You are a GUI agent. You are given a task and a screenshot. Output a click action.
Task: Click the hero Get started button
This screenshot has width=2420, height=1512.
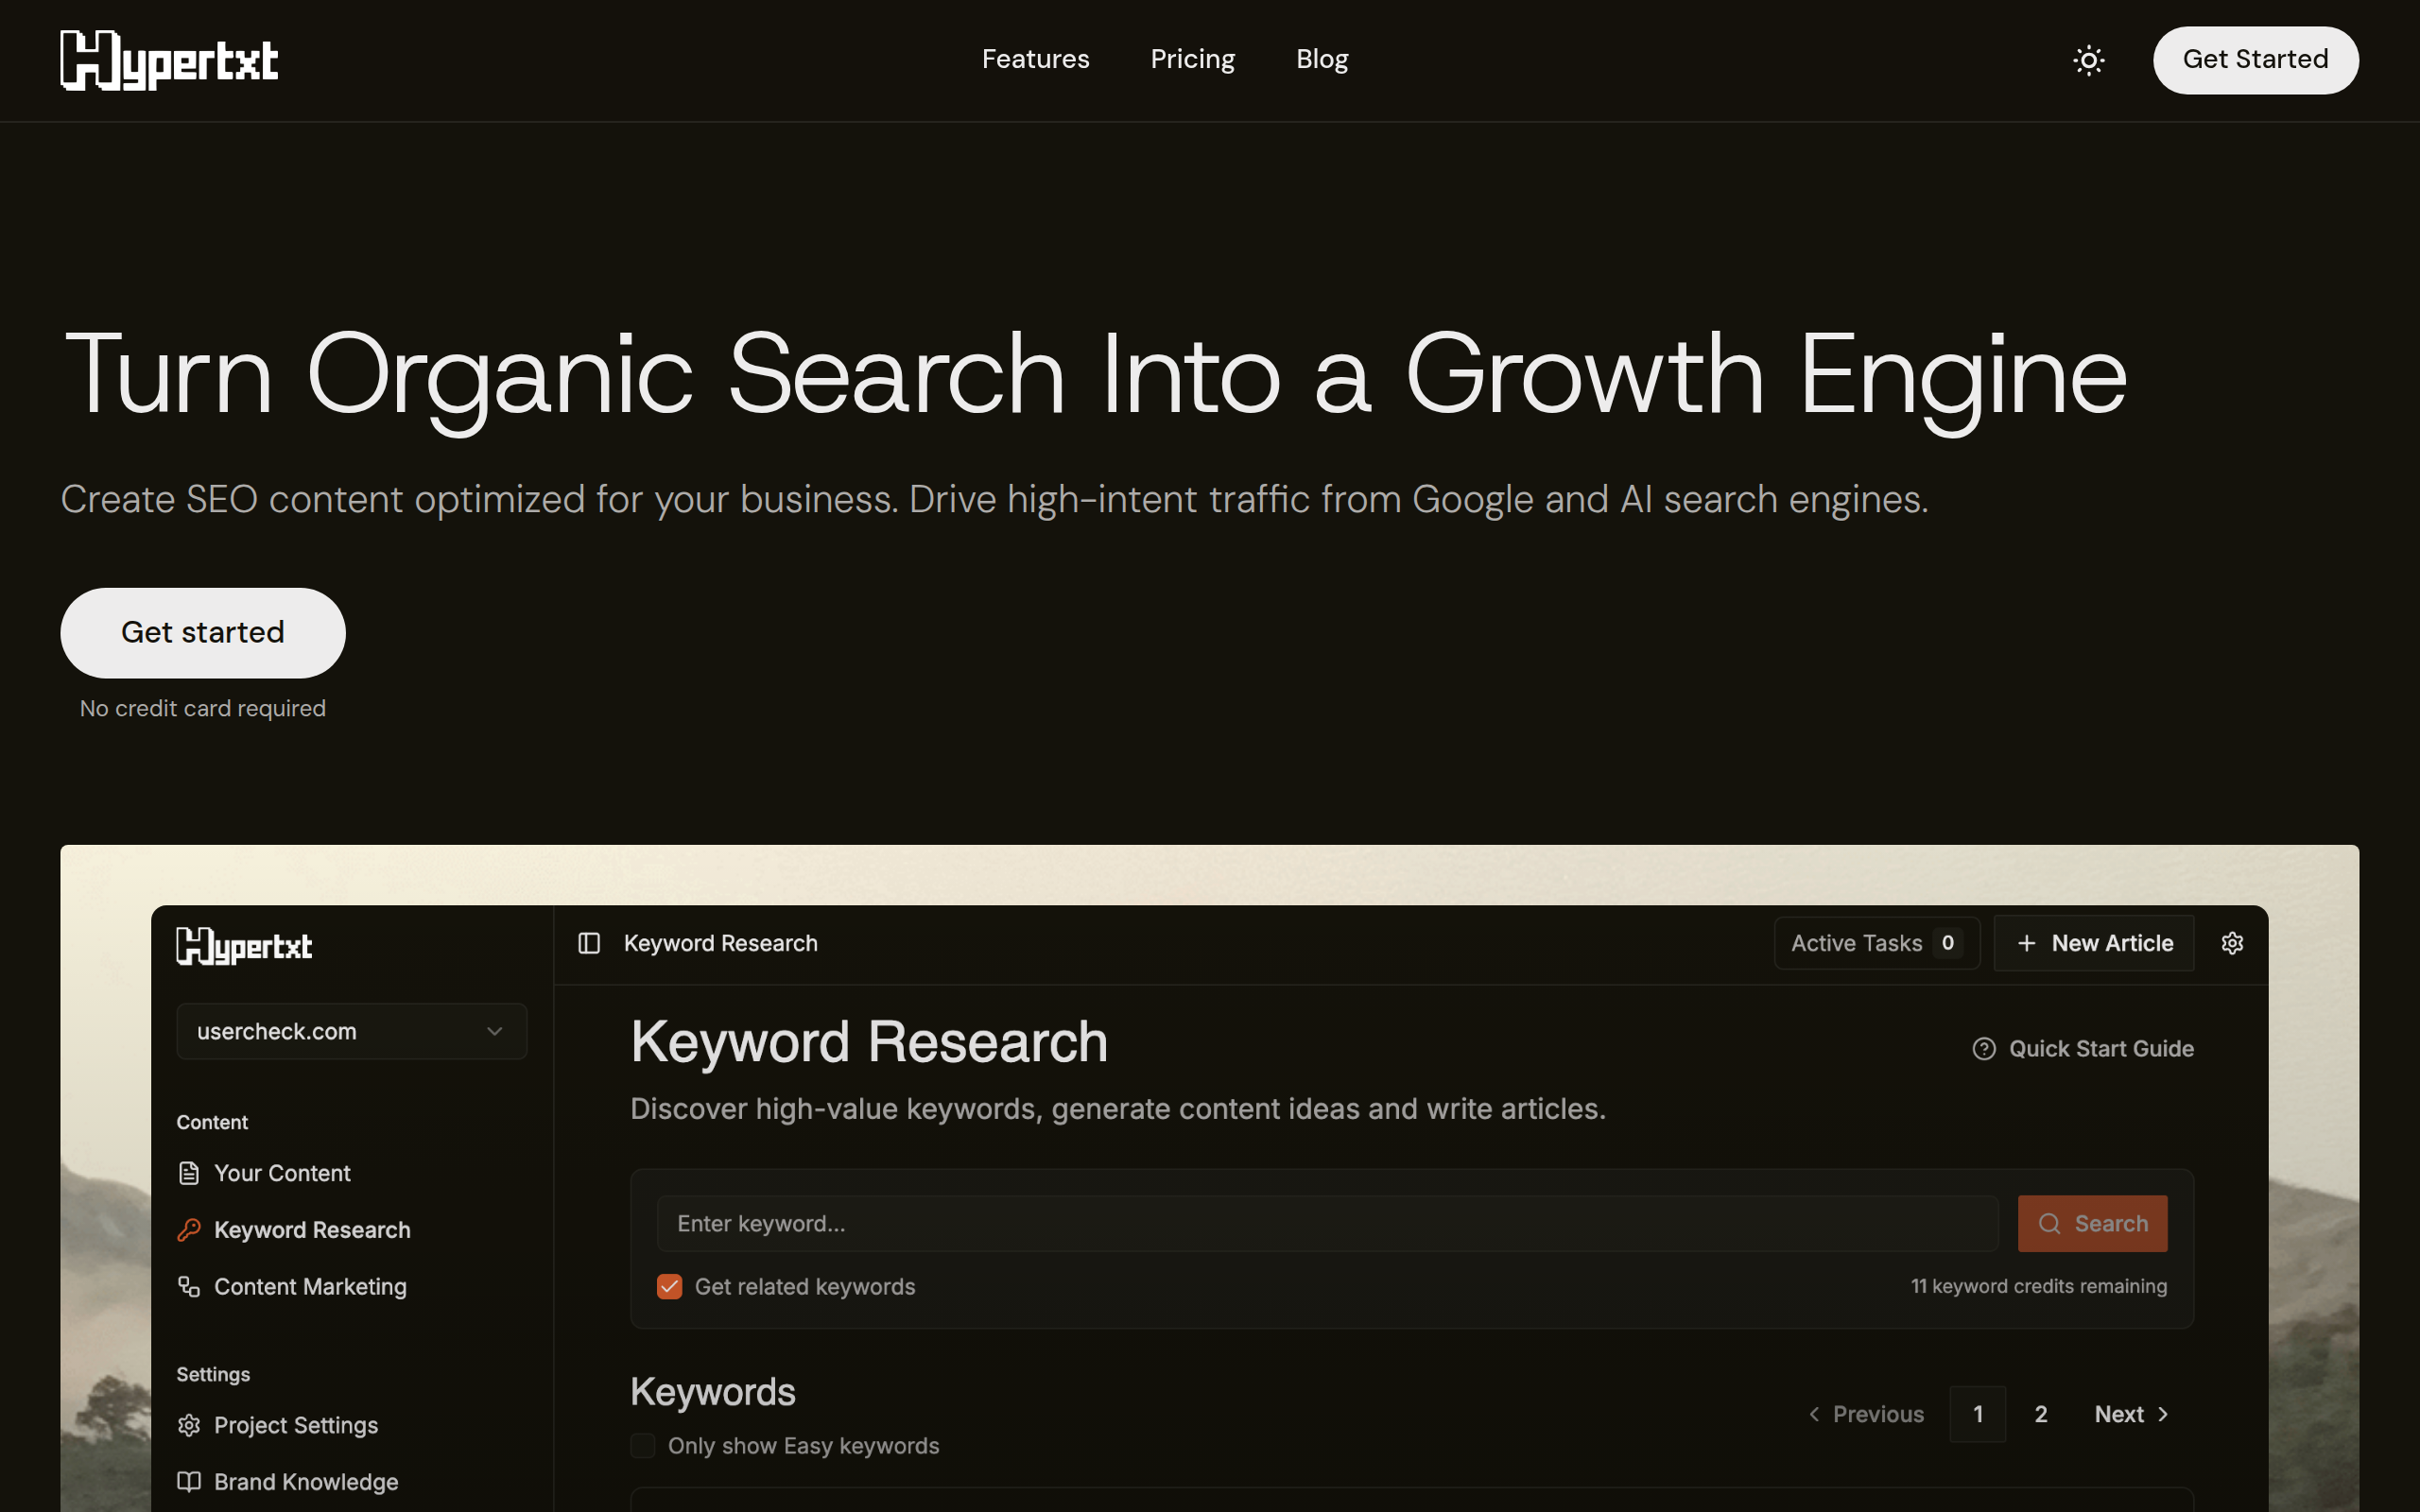[203, 632]
